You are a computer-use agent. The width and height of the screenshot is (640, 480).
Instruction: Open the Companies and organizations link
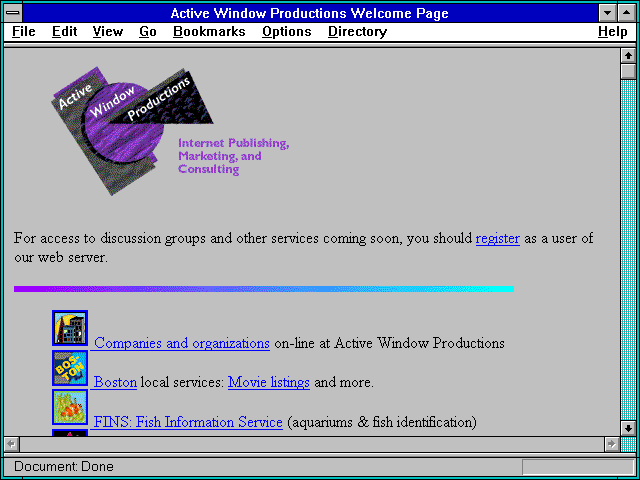182,343
